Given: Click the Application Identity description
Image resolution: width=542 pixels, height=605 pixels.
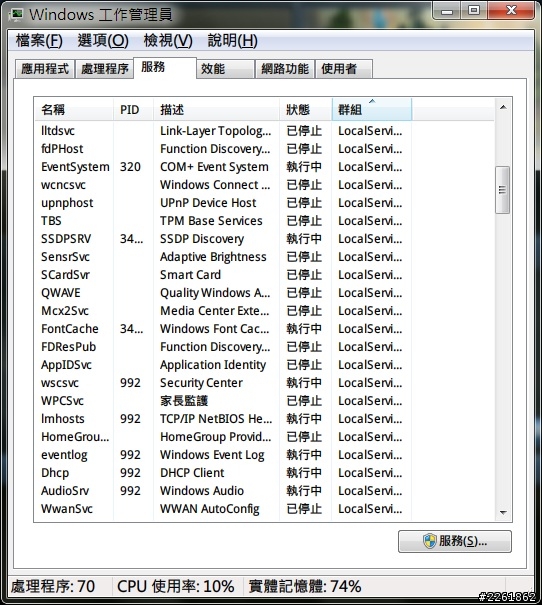Looking at the screenshot, I should 213,365.
